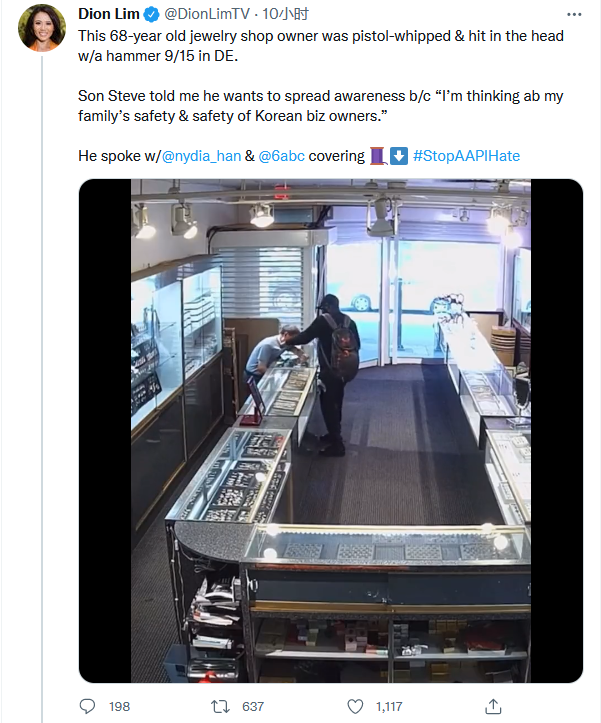The width and height of the screenshot is (601, 723).
Task: Open the @DionLimTV handle link
Action: 207,14
